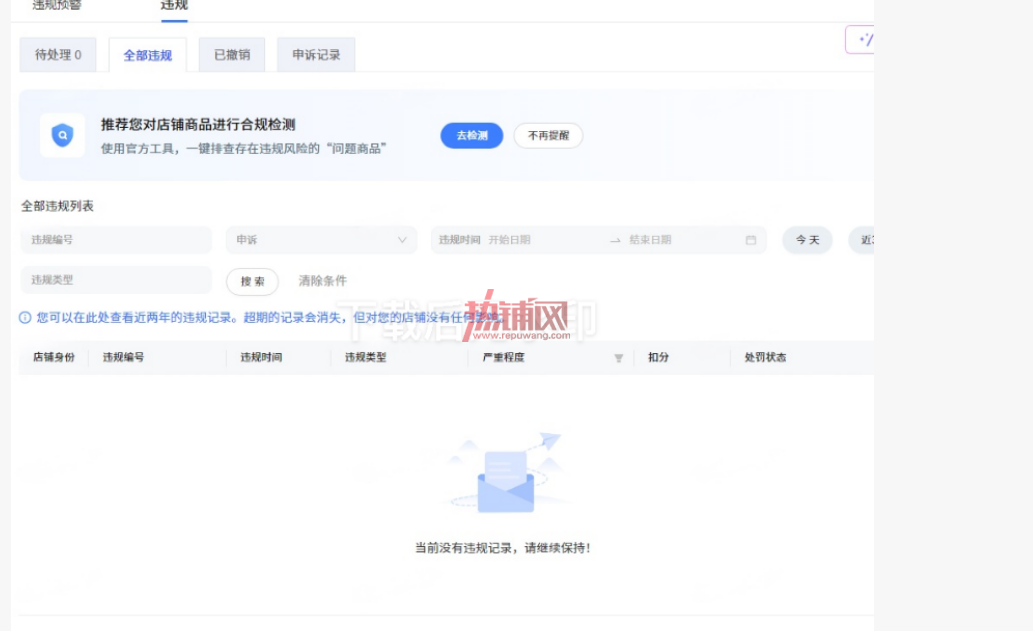This screenshot has width=1033, height=631.
Task: Click the empty-state envelope illustration
Action: click(x=506, y=473)
